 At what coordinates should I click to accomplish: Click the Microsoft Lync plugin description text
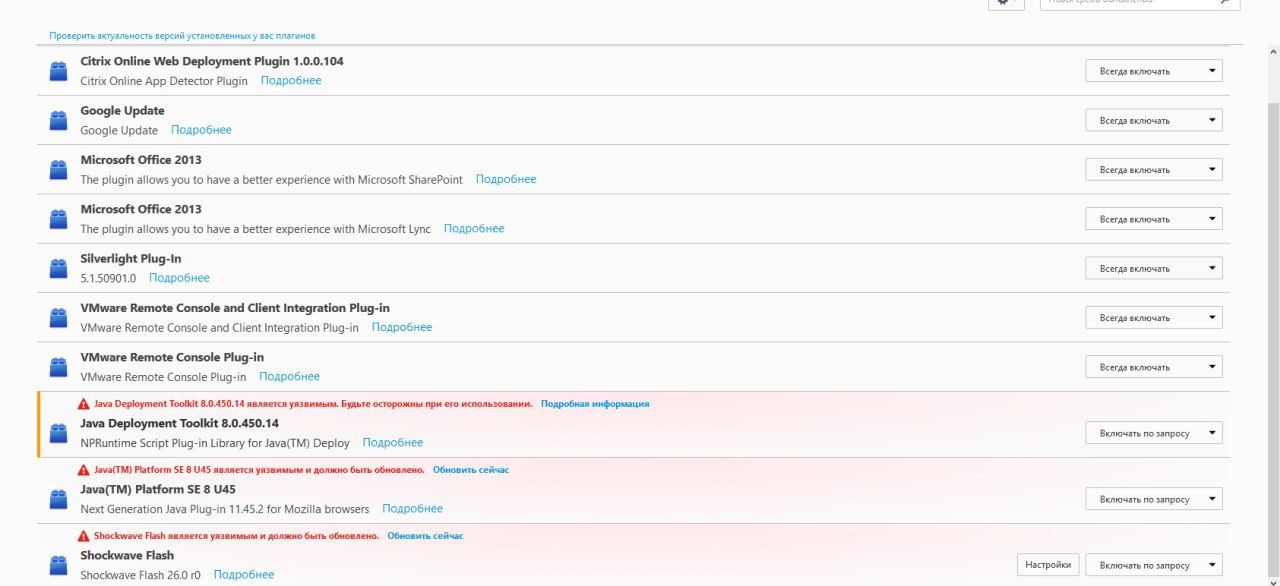[x=256, y=229]
